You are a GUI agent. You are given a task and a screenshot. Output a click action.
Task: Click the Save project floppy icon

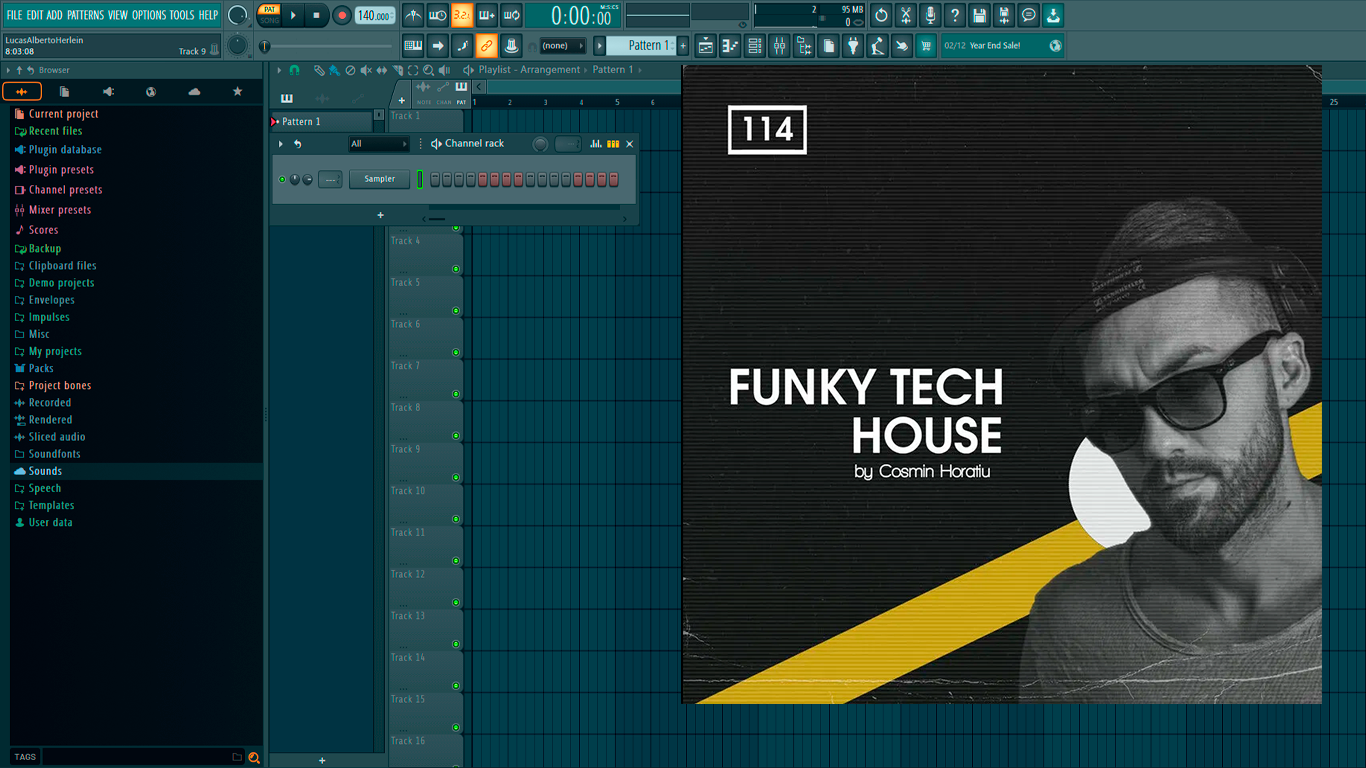tap(979, 15)
